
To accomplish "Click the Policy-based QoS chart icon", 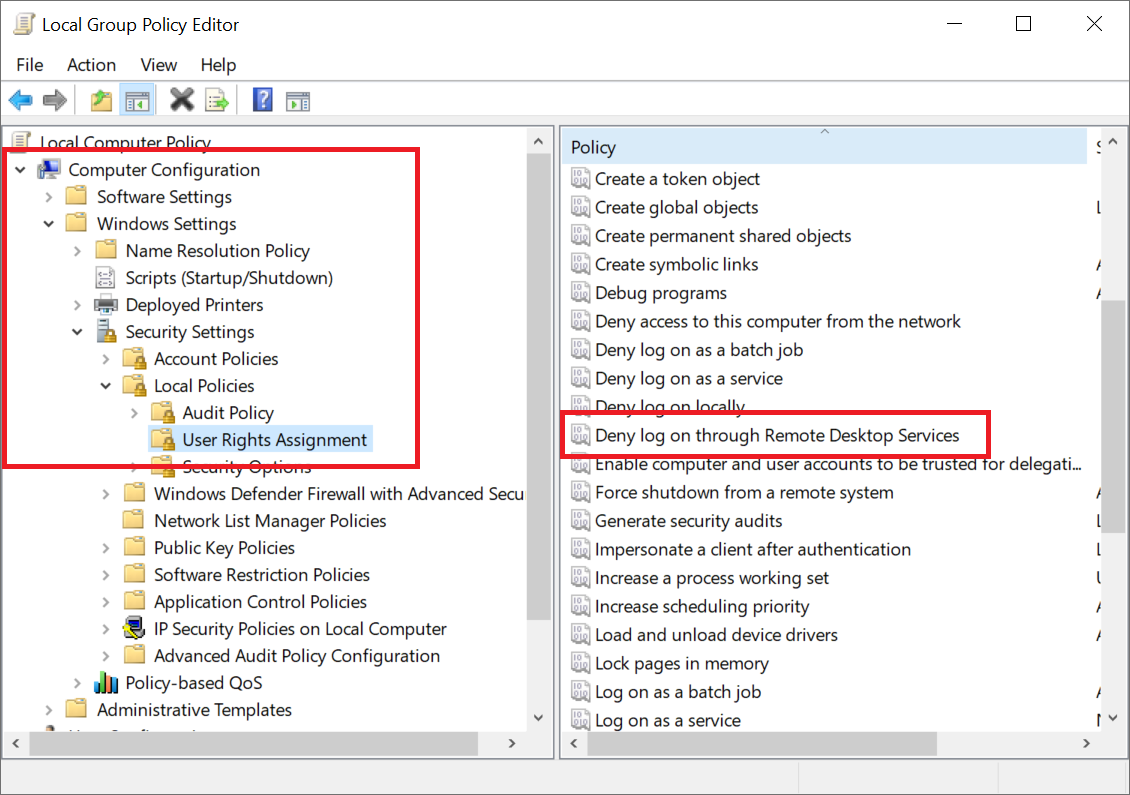I will tap(106, 683).
